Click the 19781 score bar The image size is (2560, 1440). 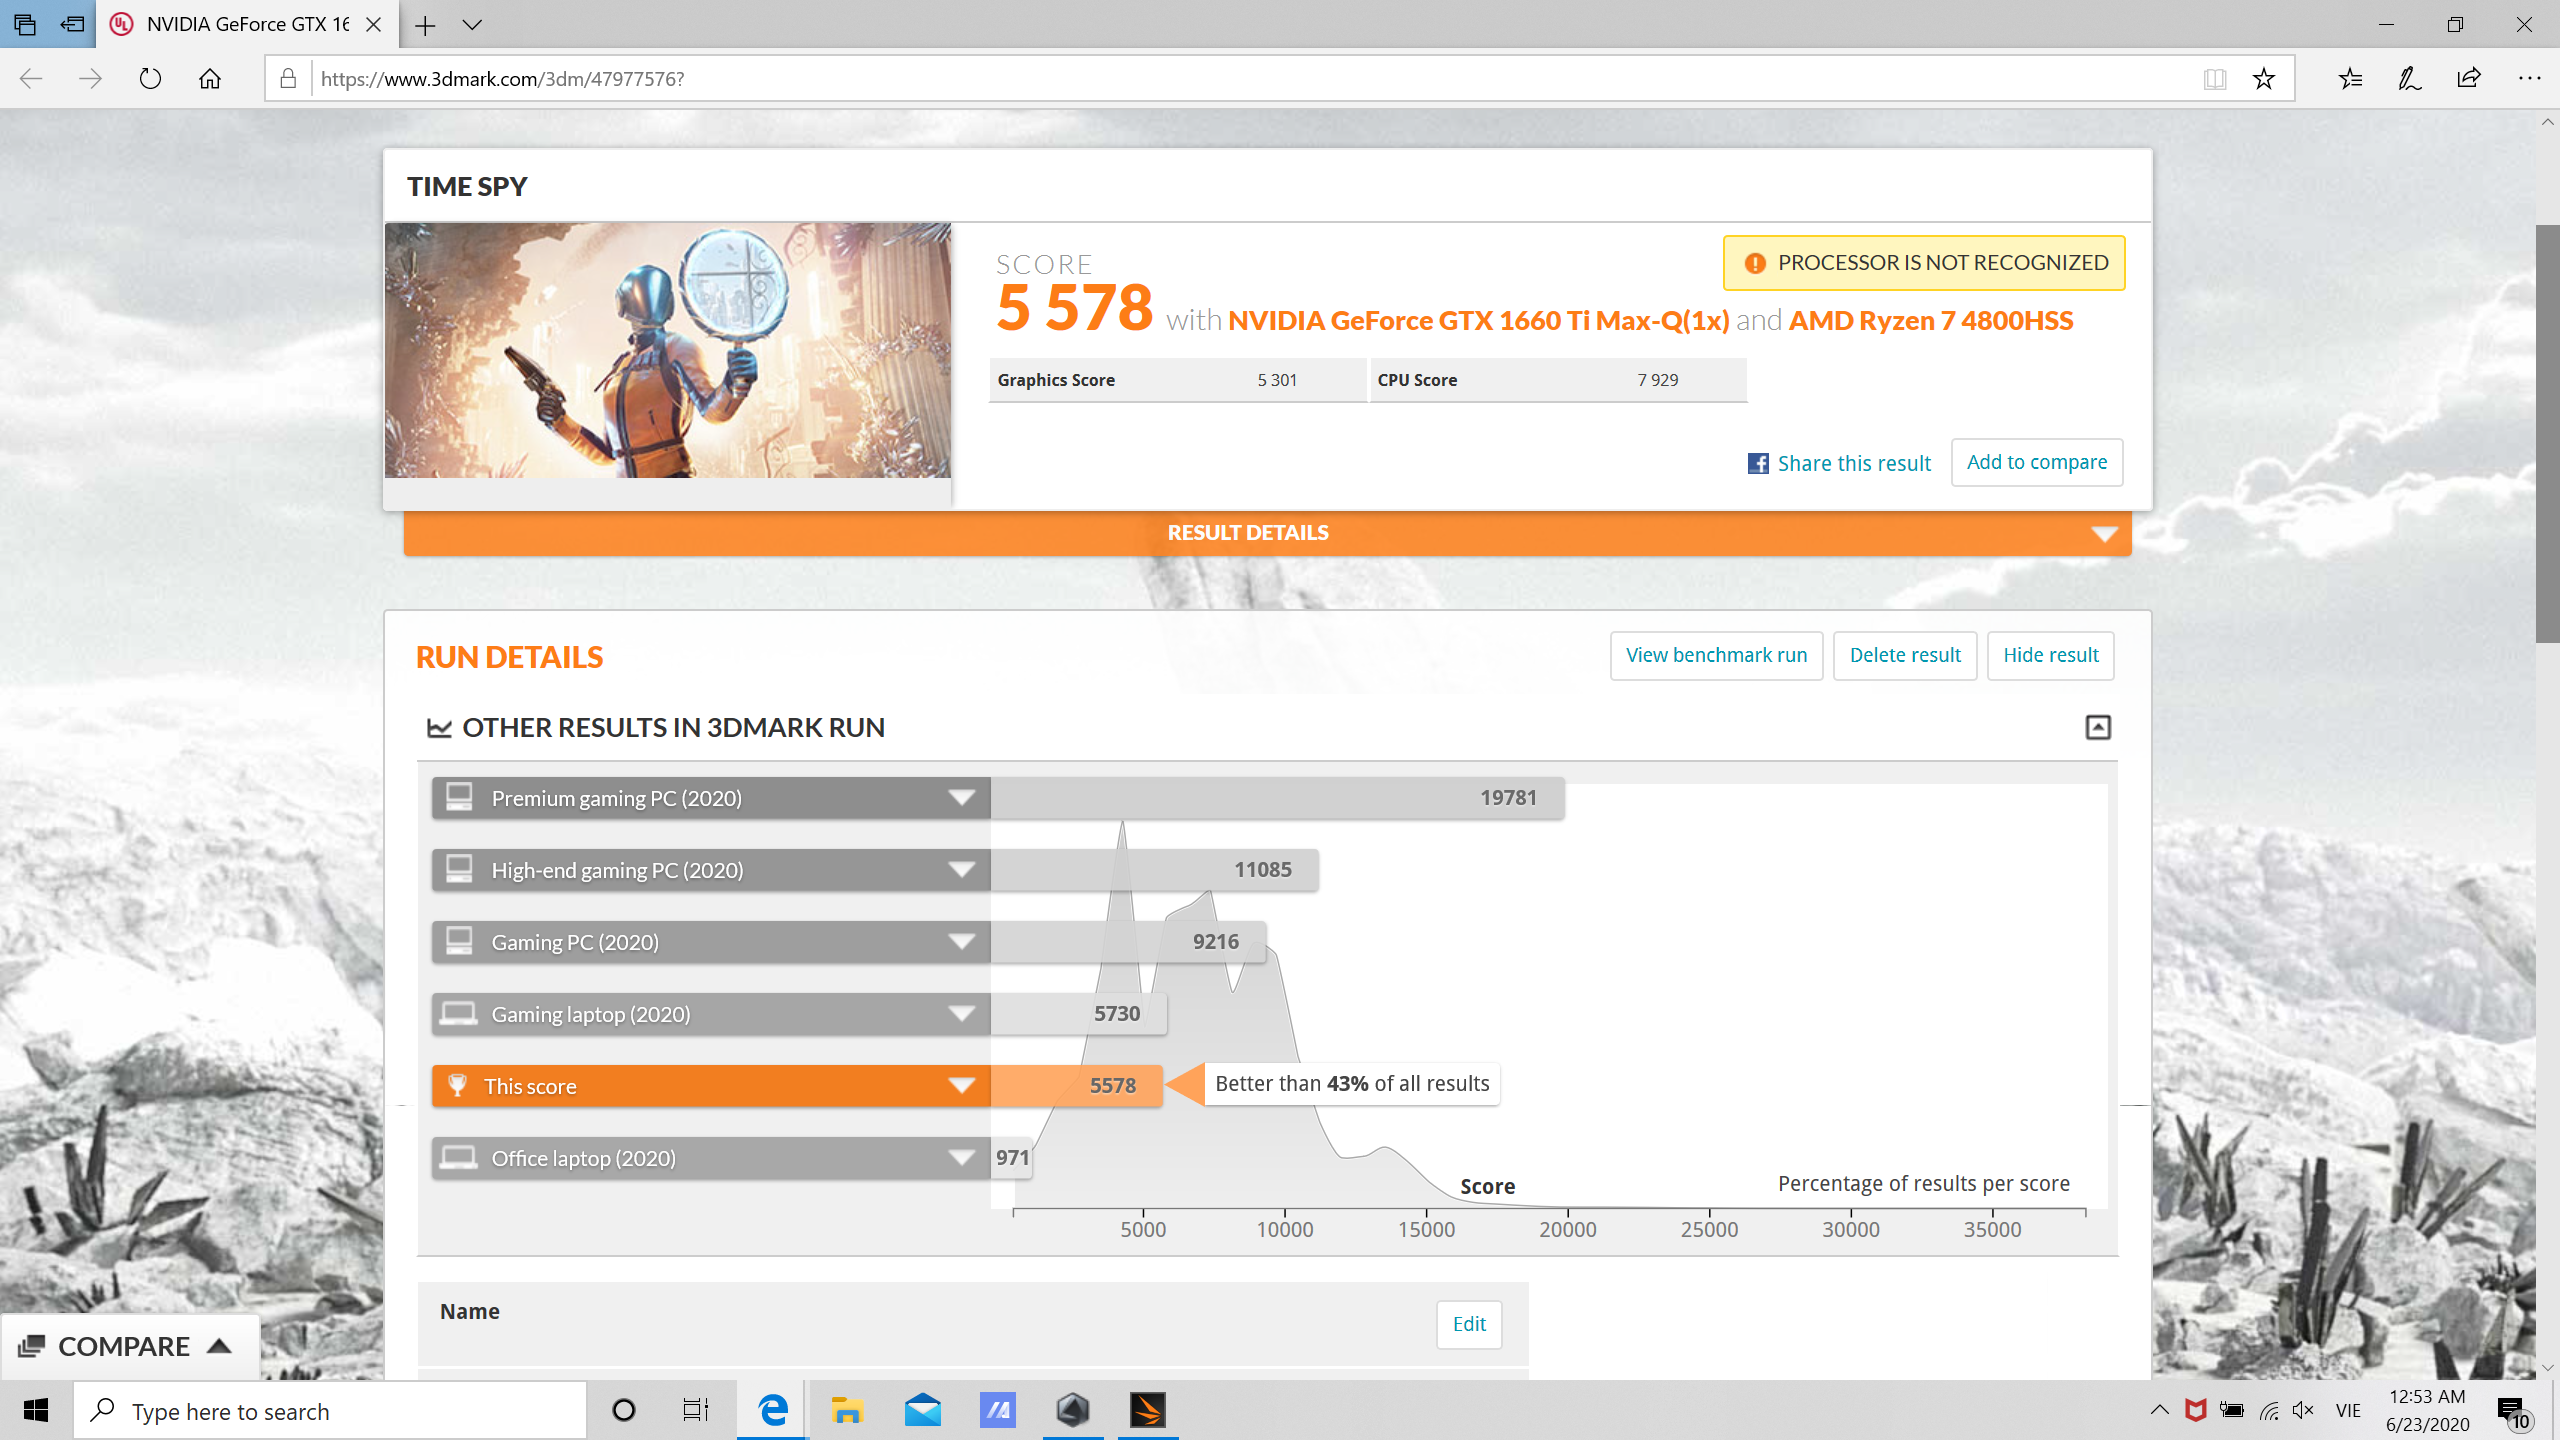(x=1277, y=798)
